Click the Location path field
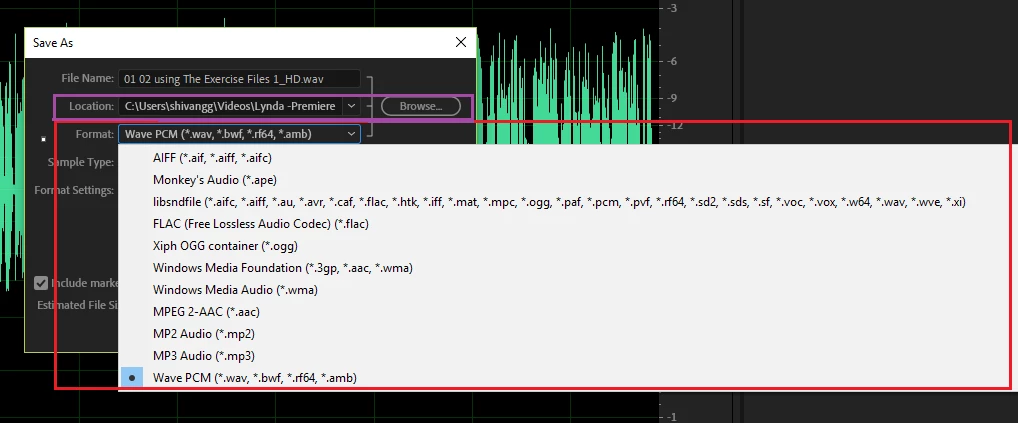 pos(230,106)
